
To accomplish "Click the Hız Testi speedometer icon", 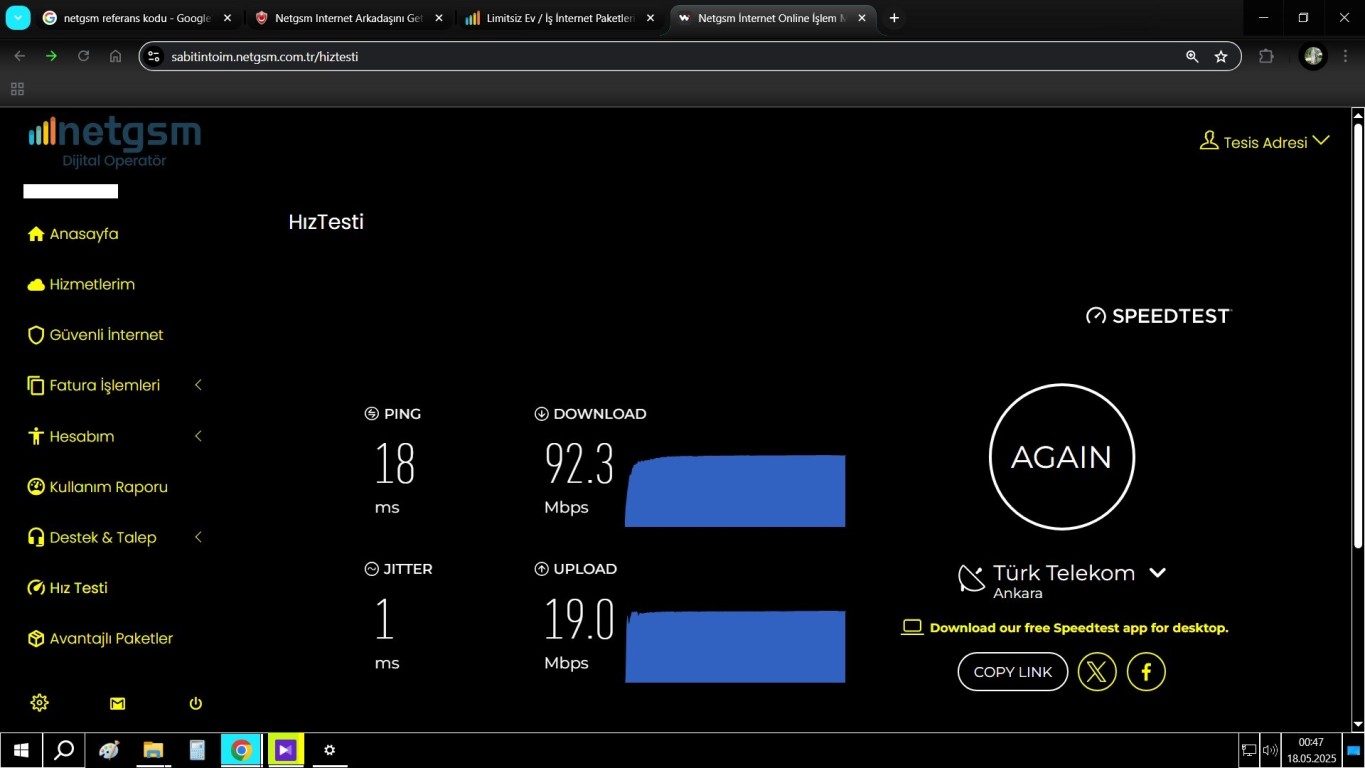I will tap(36, 588).
